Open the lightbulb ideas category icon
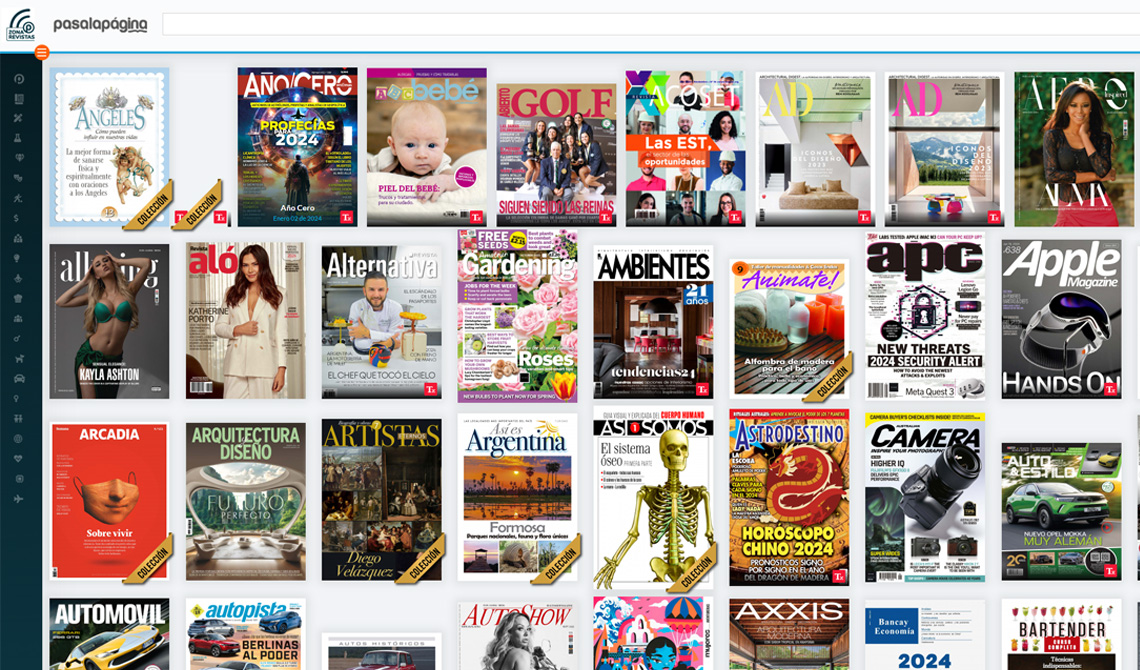 pyautogui.click(x=19, y=259)
